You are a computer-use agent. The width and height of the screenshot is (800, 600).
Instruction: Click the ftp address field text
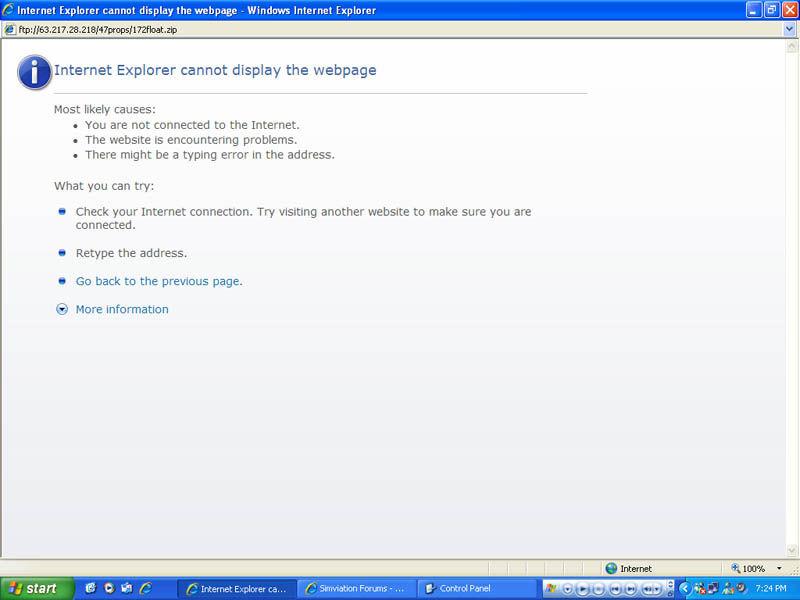pos(98,30)
